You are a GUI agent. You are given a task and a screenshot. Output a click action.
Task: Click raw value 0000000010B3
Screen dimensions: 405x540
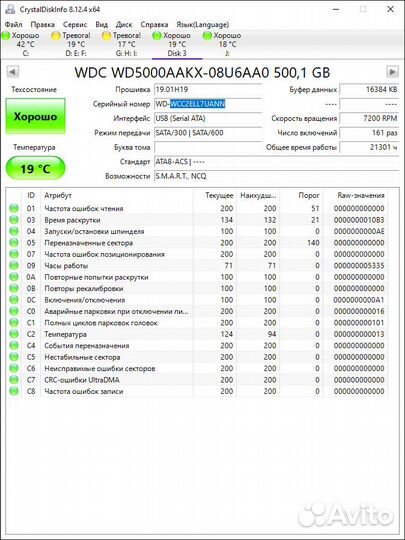[359, 220]
